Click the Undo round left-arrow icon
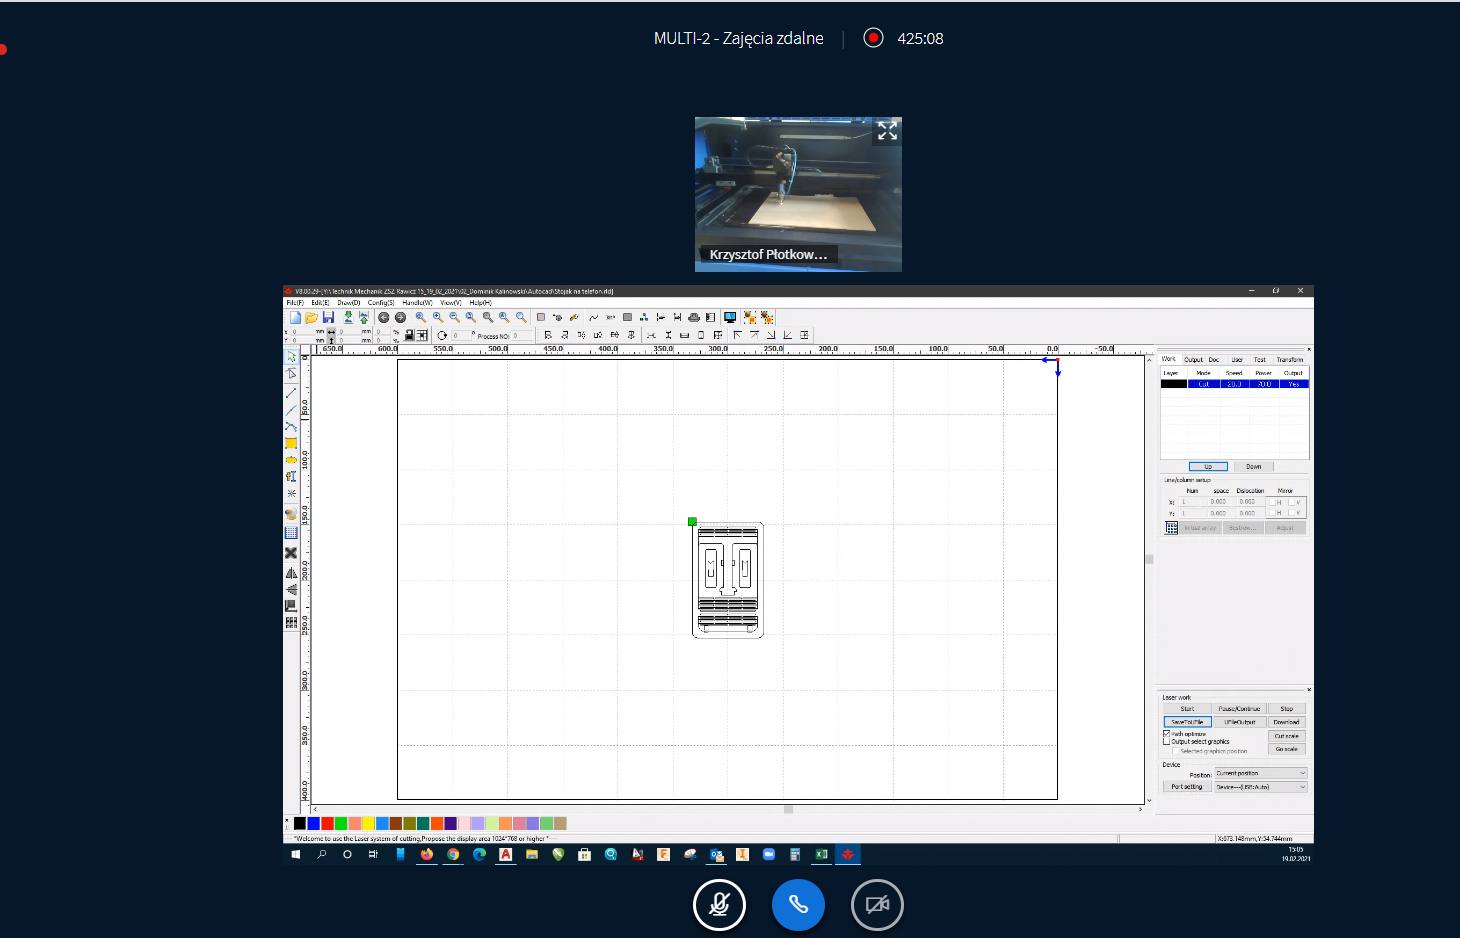1460x938 pixels. click(383, 317)
